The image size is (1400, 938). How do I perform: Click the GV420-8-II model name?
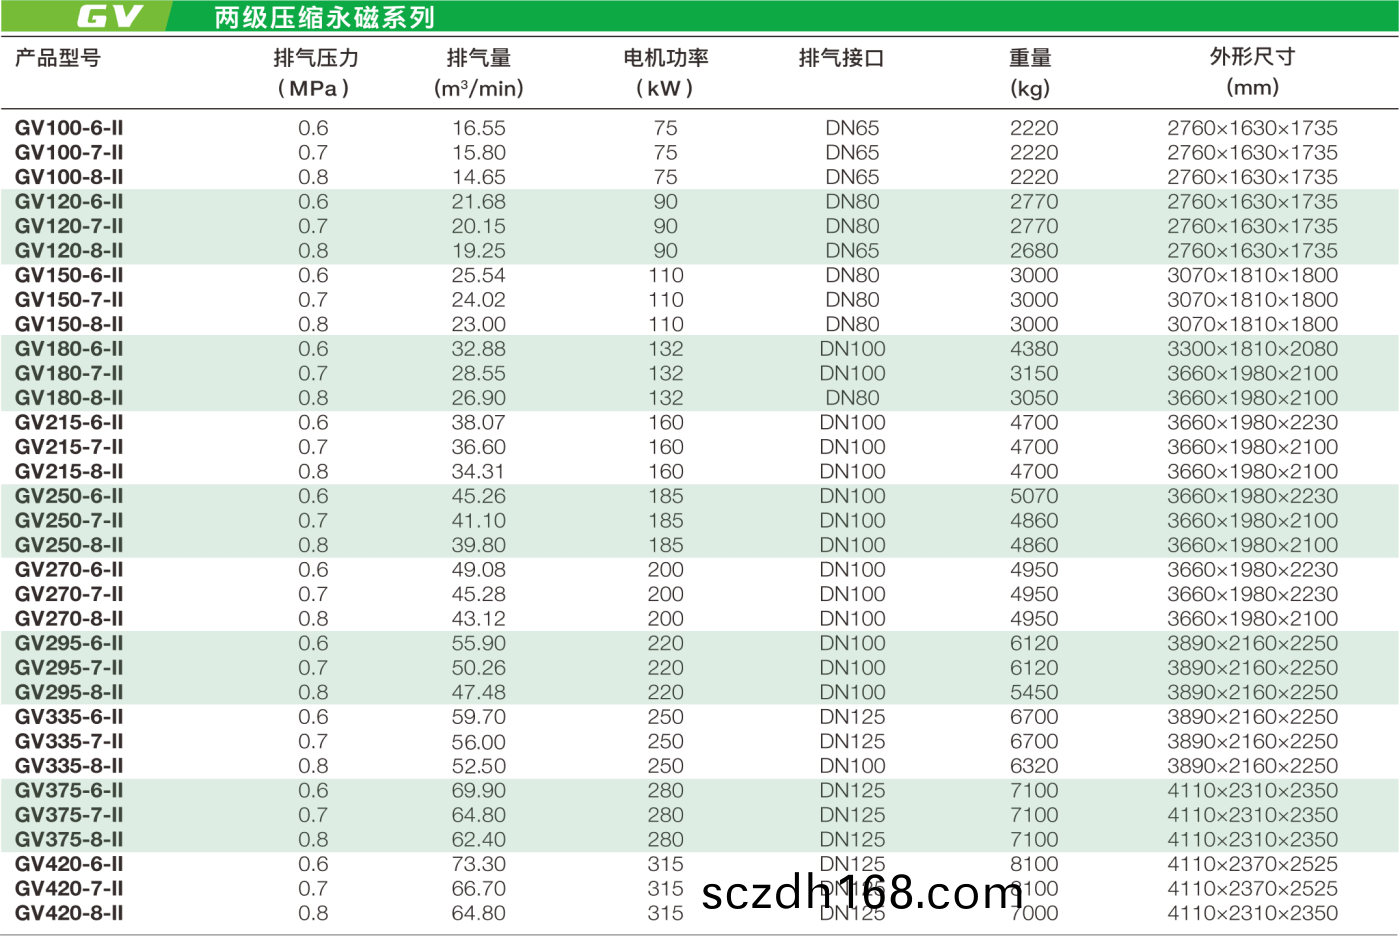(69, 913)
